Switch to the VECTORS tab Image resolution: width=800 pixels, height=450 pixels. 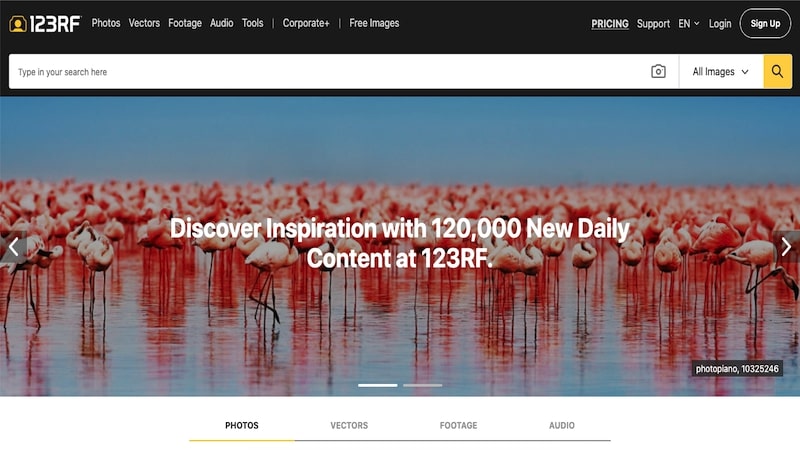pyautogui.click(x=349, y=426)
